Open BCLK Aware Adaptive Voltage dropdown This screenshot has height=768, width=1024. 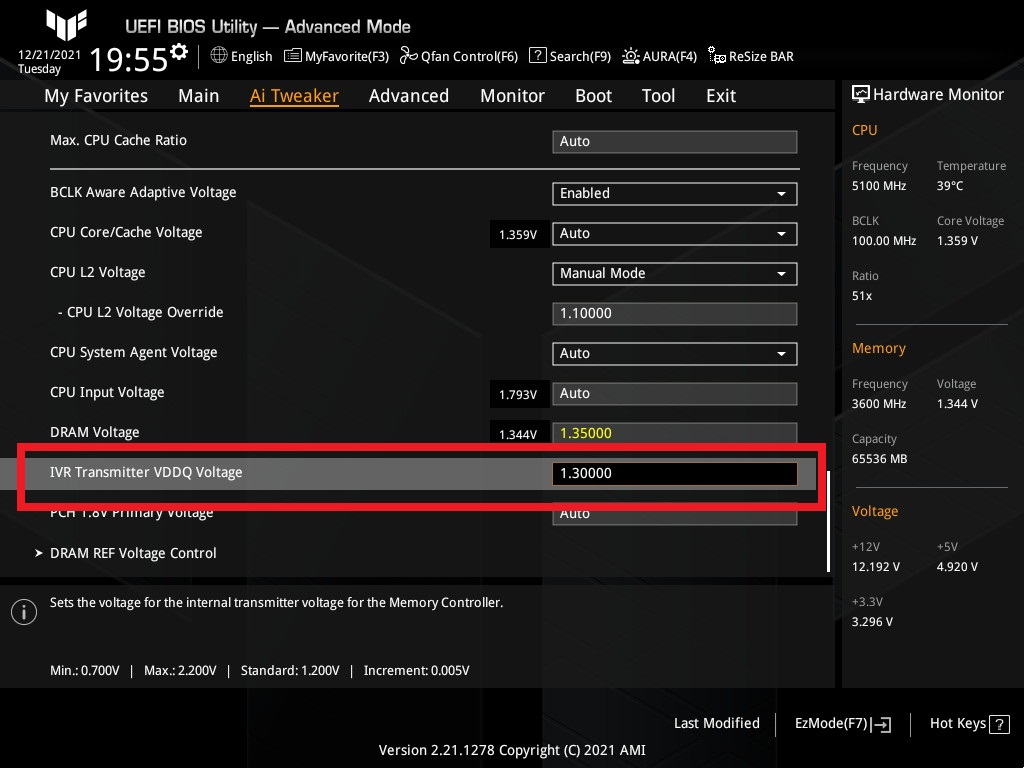[x=675, y=193]
